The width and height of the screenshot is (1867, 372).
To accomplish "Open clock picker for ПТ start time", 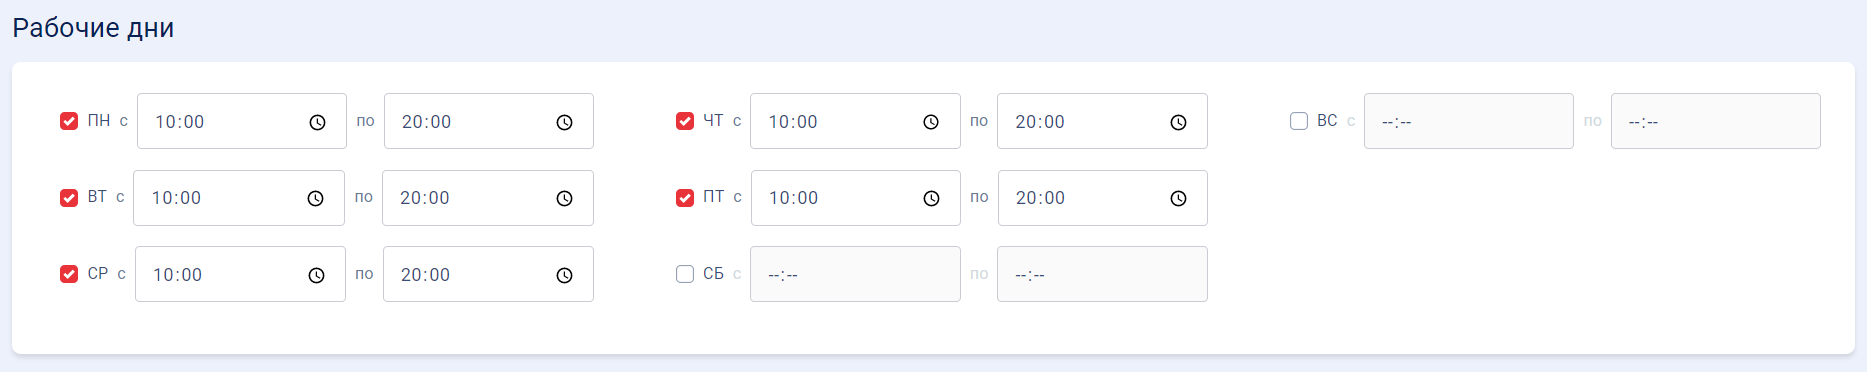I will [931, 198].
